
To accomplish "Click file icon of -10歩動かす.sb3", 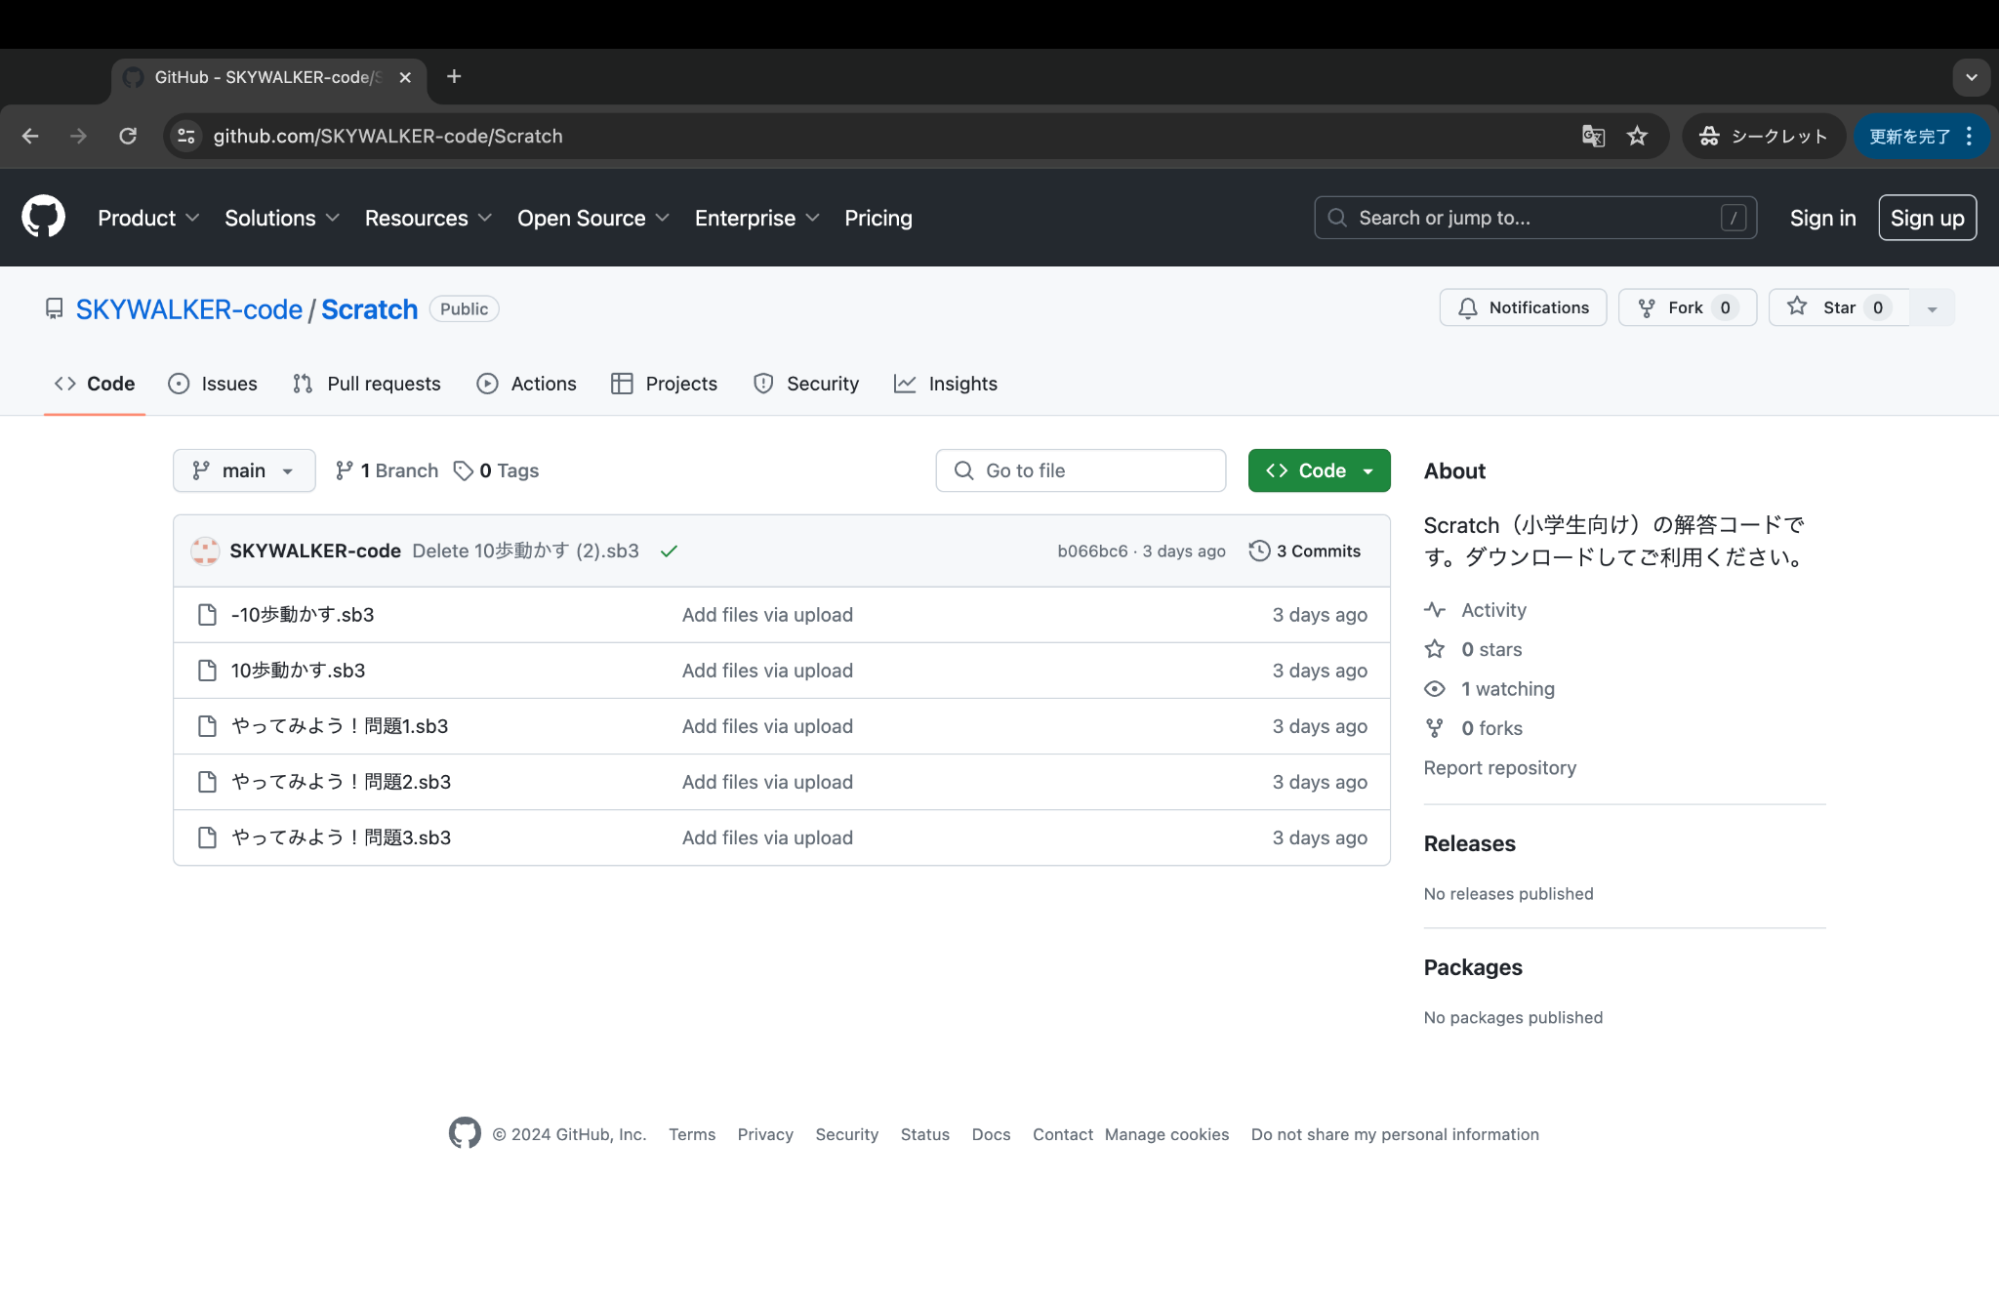I will click(x=207, y=615).
